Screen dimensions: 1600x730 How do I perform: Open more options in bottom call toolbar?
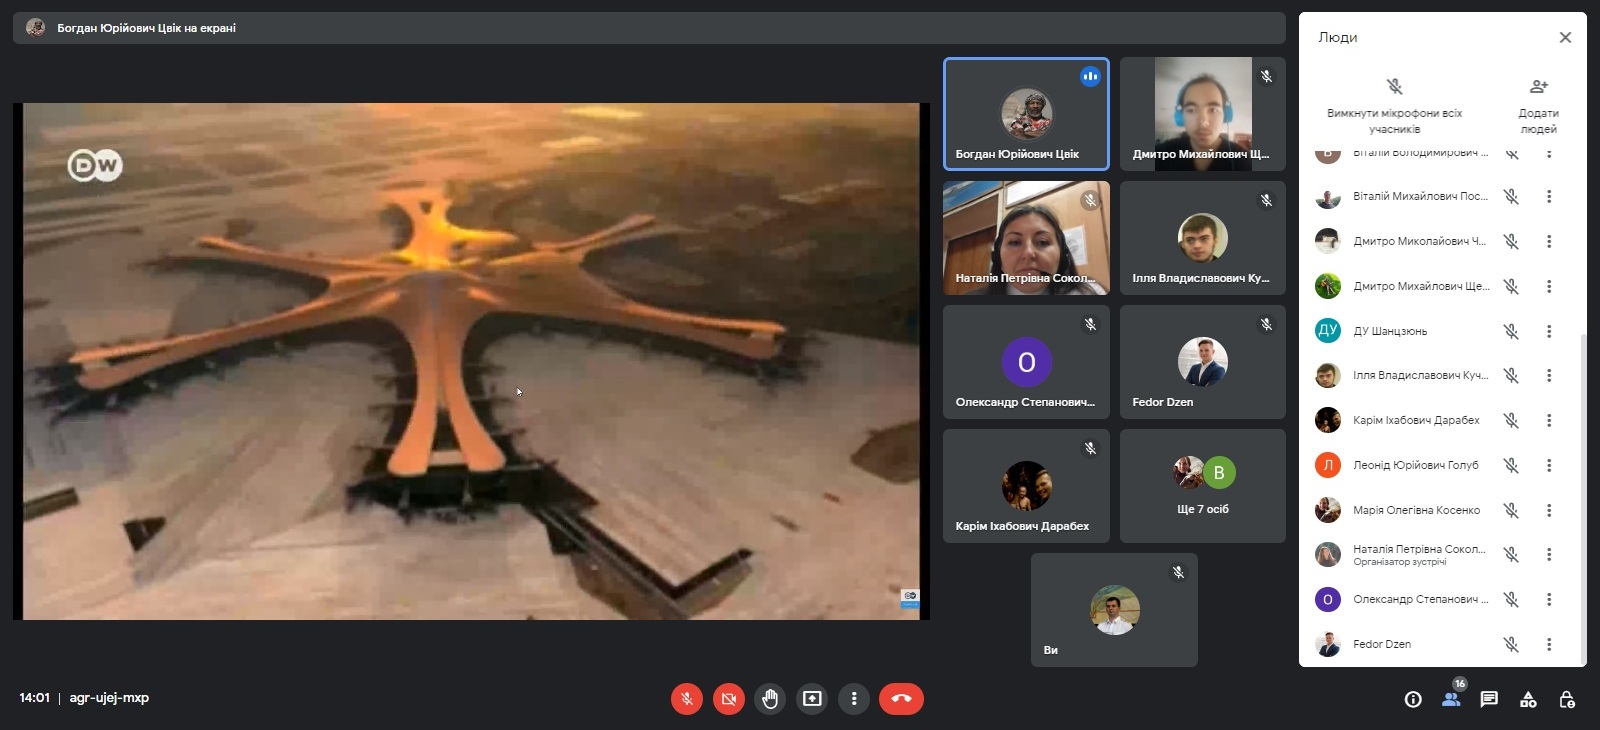854,699
